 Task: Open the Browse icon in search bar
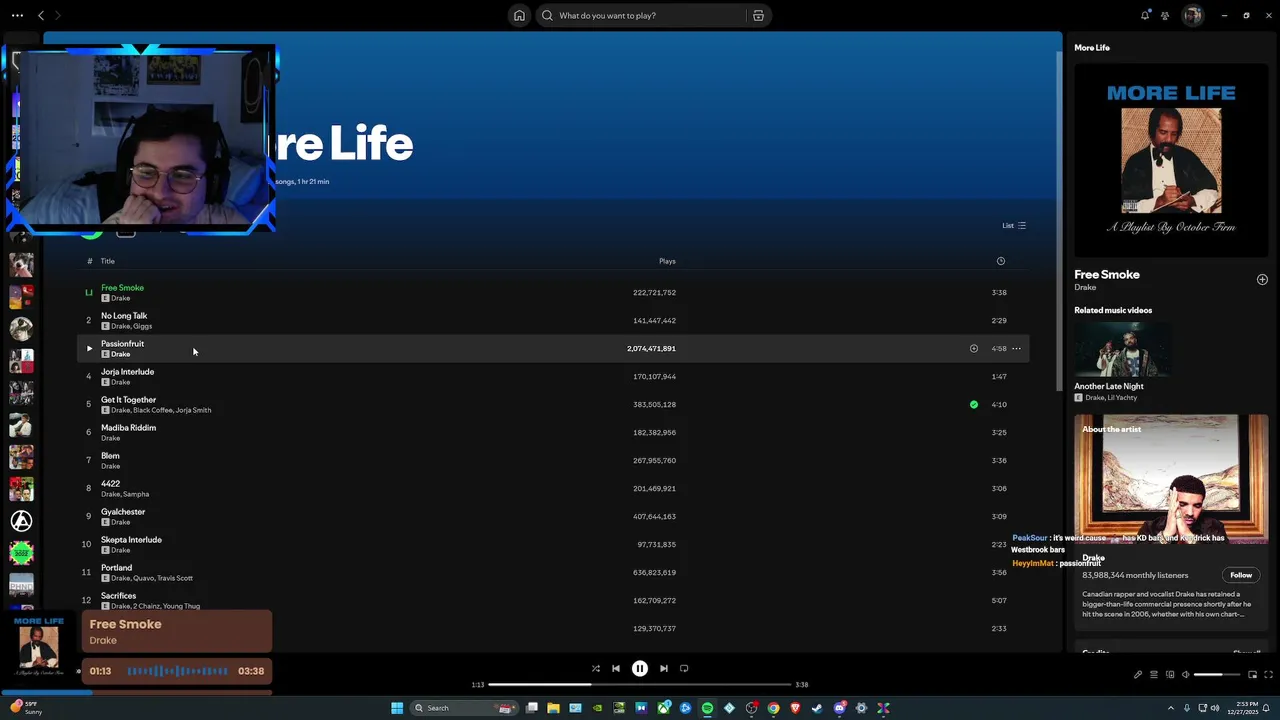tap(758, 15)
